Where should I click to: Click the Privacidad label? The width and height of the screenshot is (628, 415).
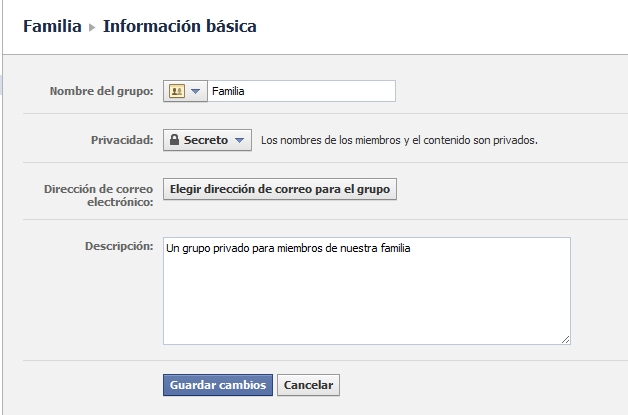coord(122,140)
